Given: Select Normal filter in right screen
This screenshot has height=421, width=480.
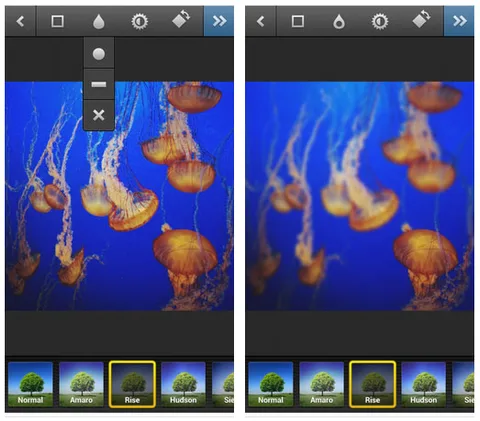Looking at the screenshot, I should pos(271,384).
